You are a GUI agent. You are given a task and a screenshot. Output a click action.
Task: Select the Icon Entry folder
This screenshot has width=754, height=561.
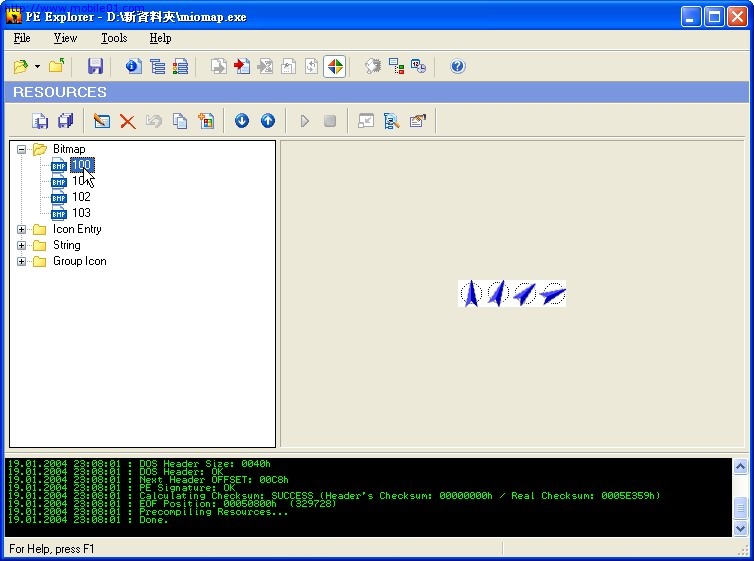click(77, 229)
